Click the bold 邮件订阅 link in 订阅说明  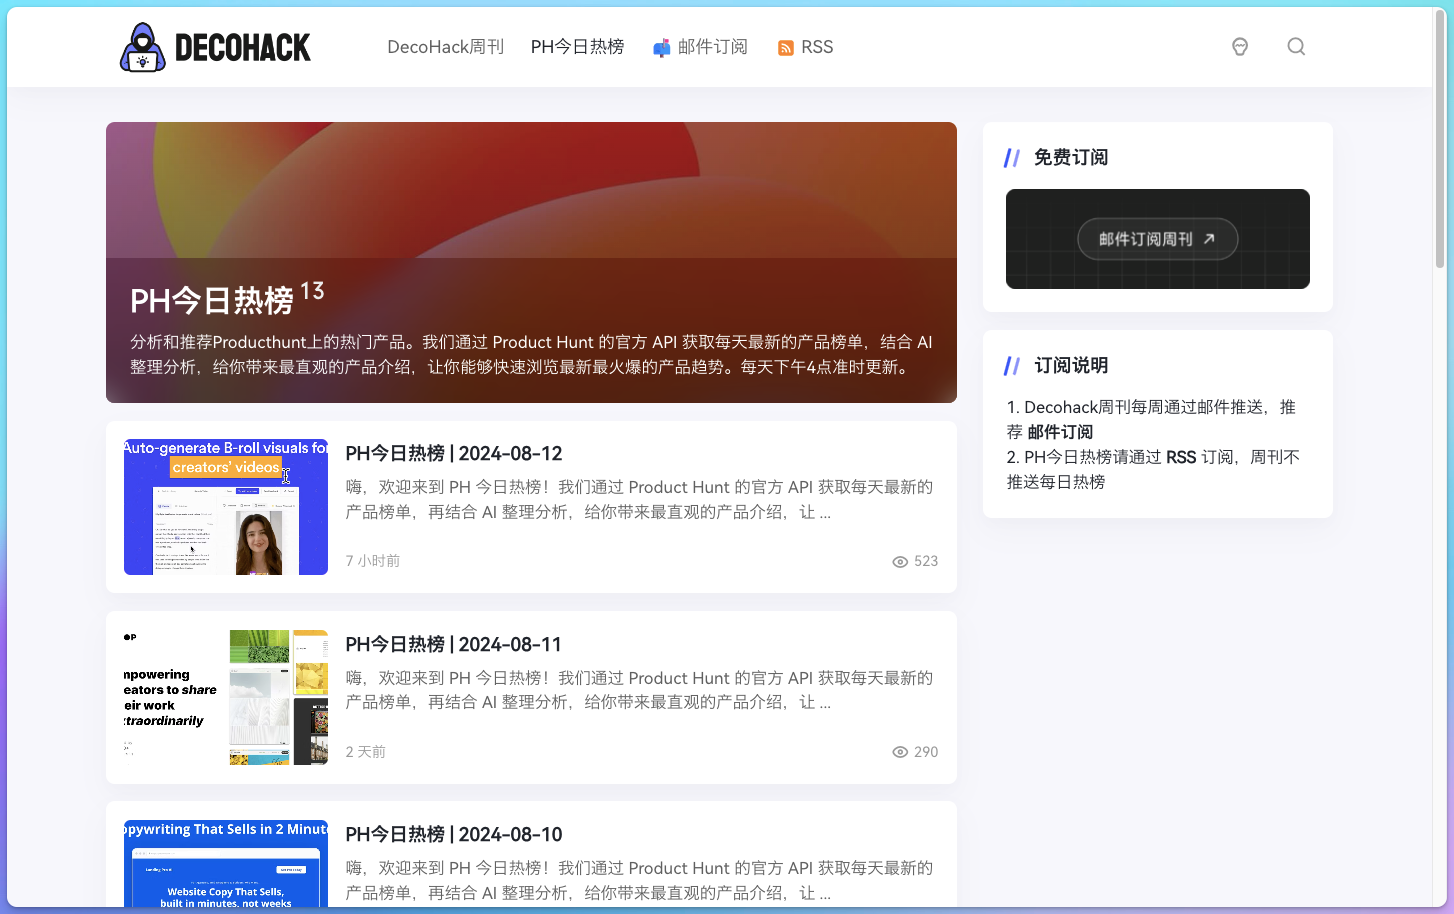1060,432
